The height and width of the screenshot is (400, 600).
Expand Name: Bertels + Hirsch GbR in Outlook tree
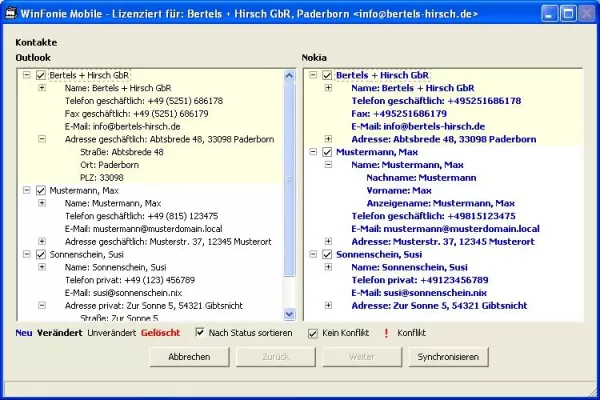coord(42,88)
